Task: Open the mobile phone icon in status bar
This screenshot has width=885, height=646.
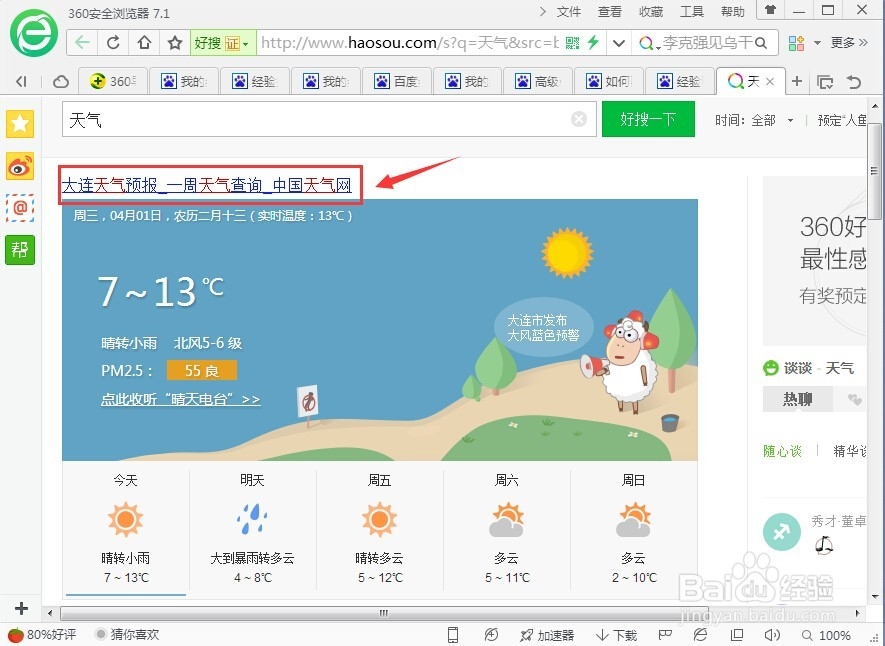Action: (453, 635)
